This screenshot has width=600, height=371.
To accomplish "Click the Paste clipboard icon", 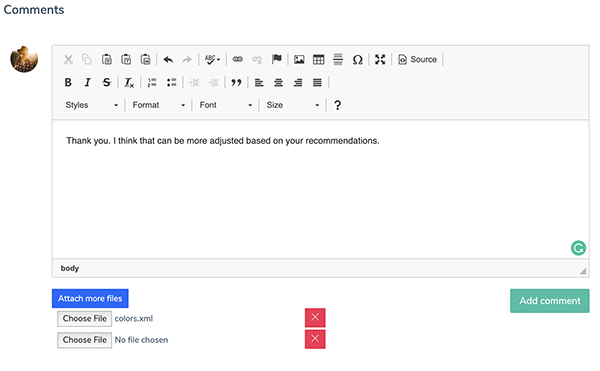I will (107, 59).
